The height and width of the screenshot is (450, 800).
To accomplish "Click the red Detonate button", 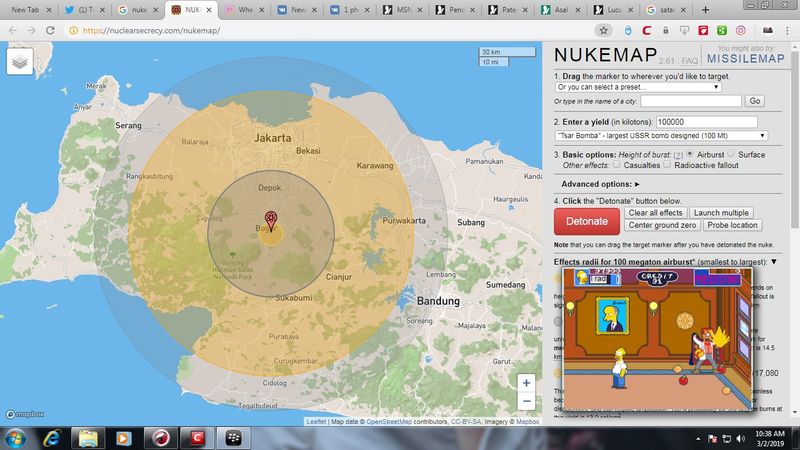I will point(587,221).
